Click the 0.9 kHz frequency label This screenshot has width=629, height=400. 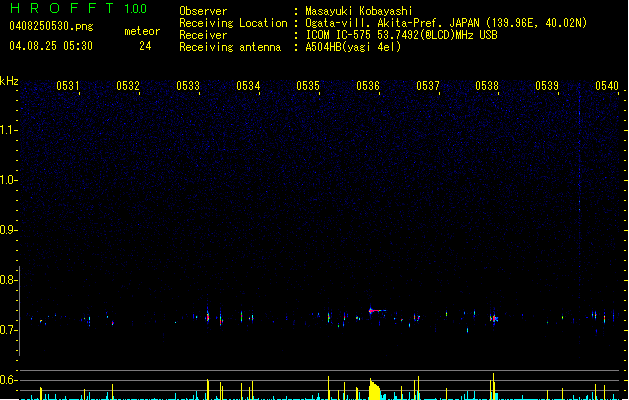(8, 230)
